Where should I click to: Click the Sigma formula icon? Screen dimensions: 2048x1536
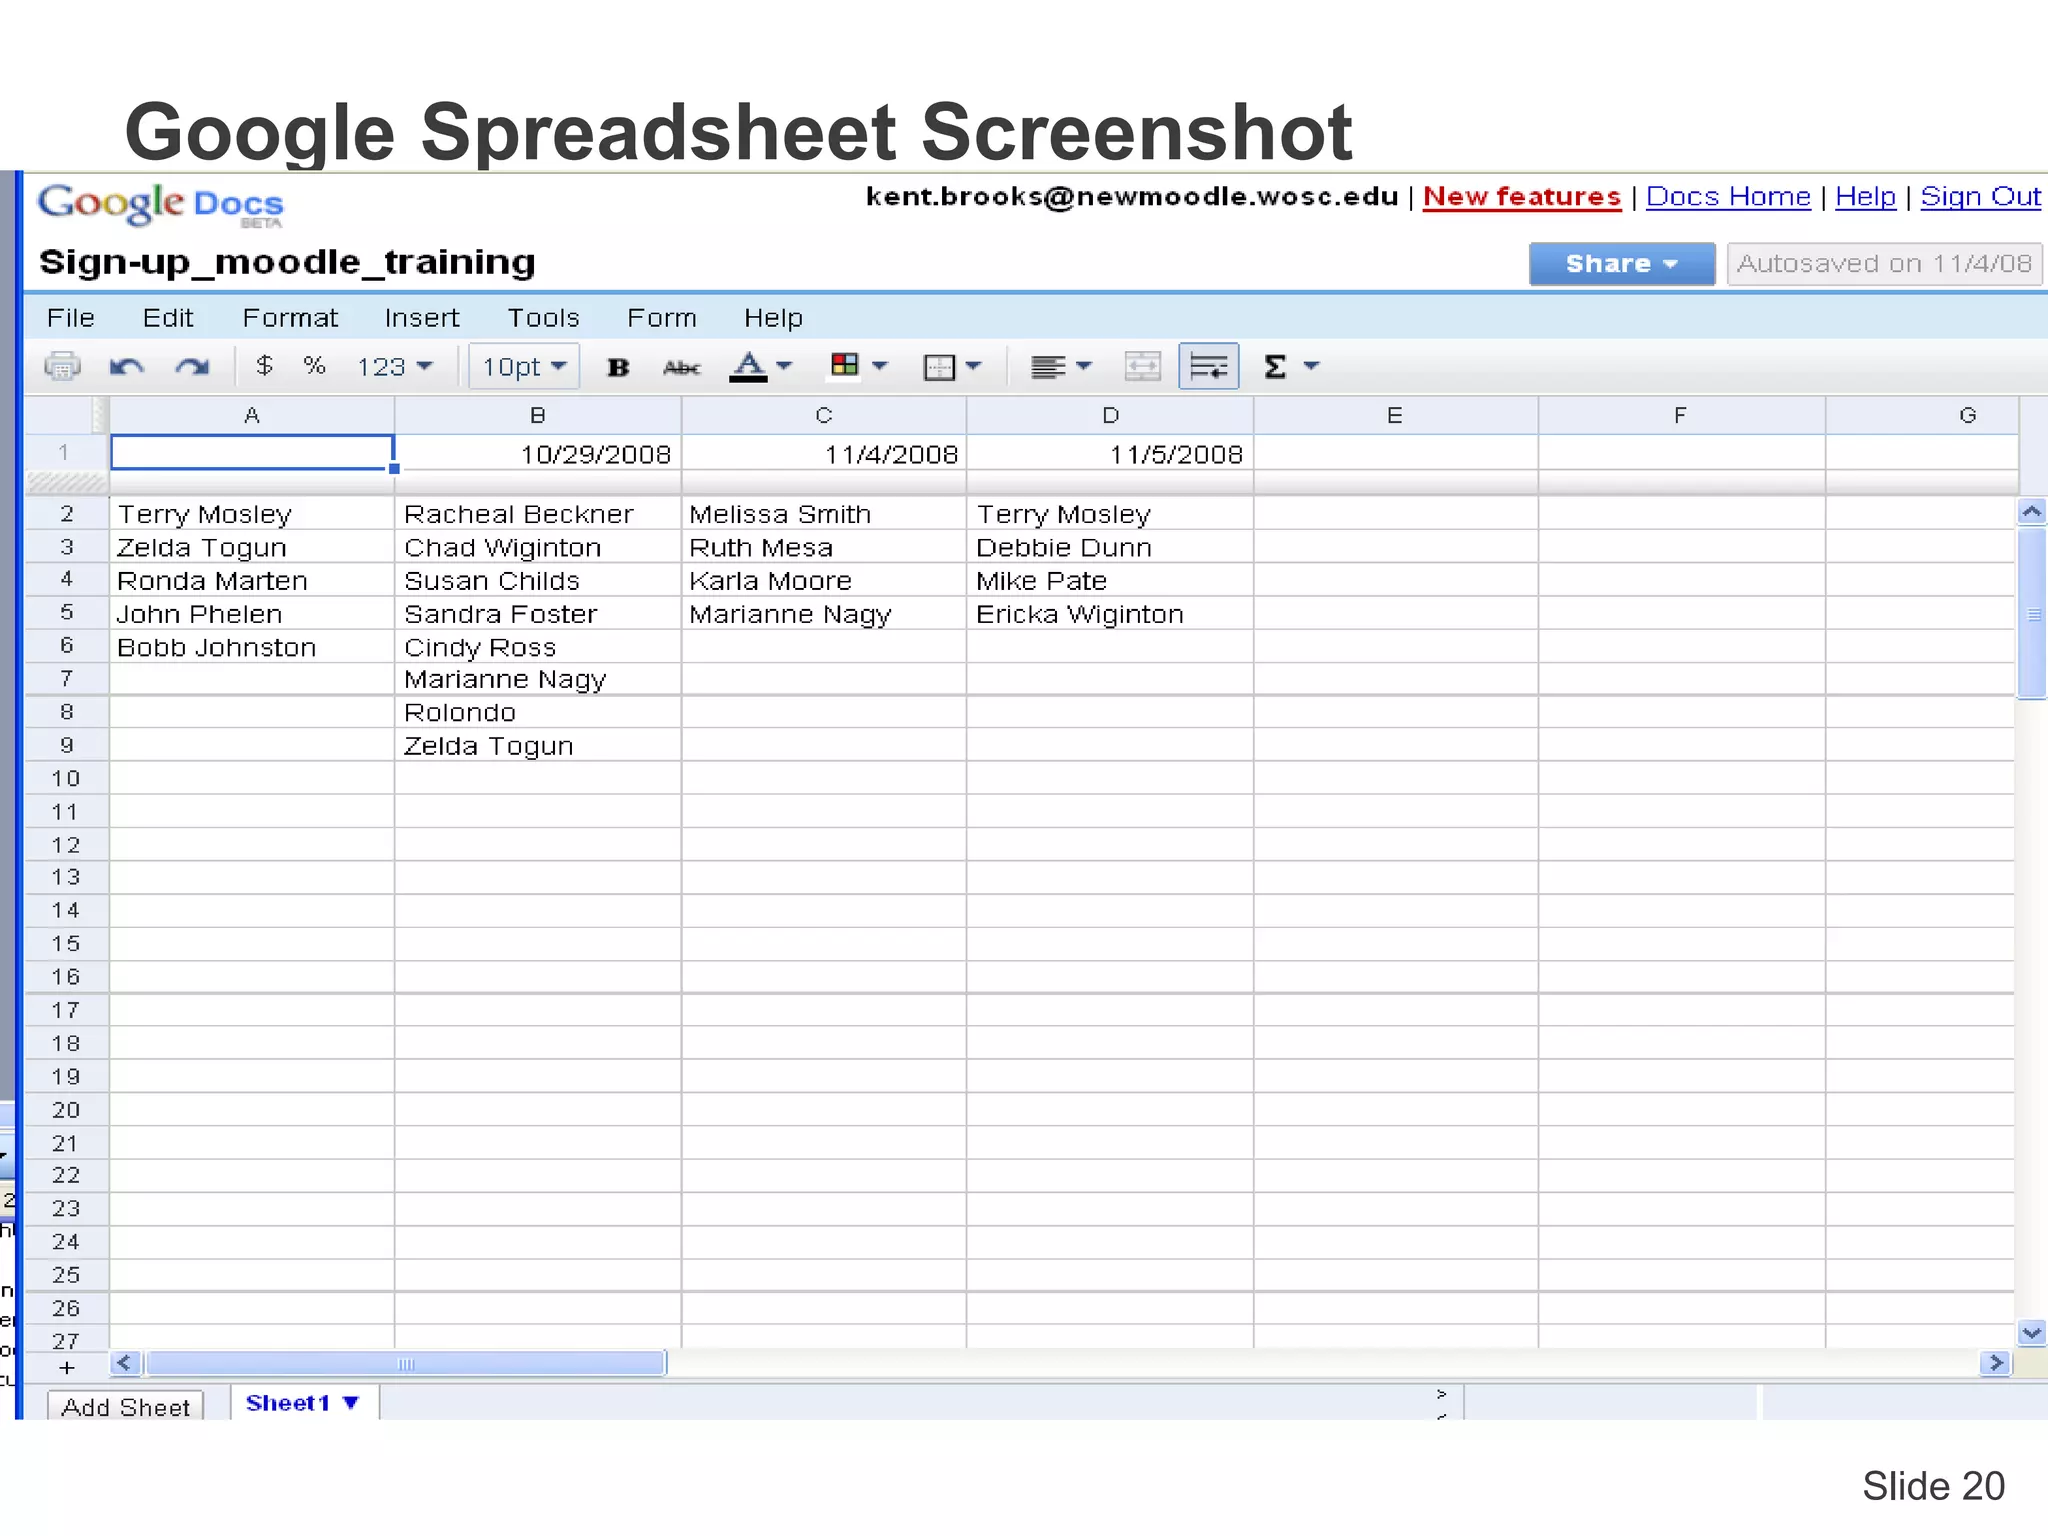point(1275,367)
